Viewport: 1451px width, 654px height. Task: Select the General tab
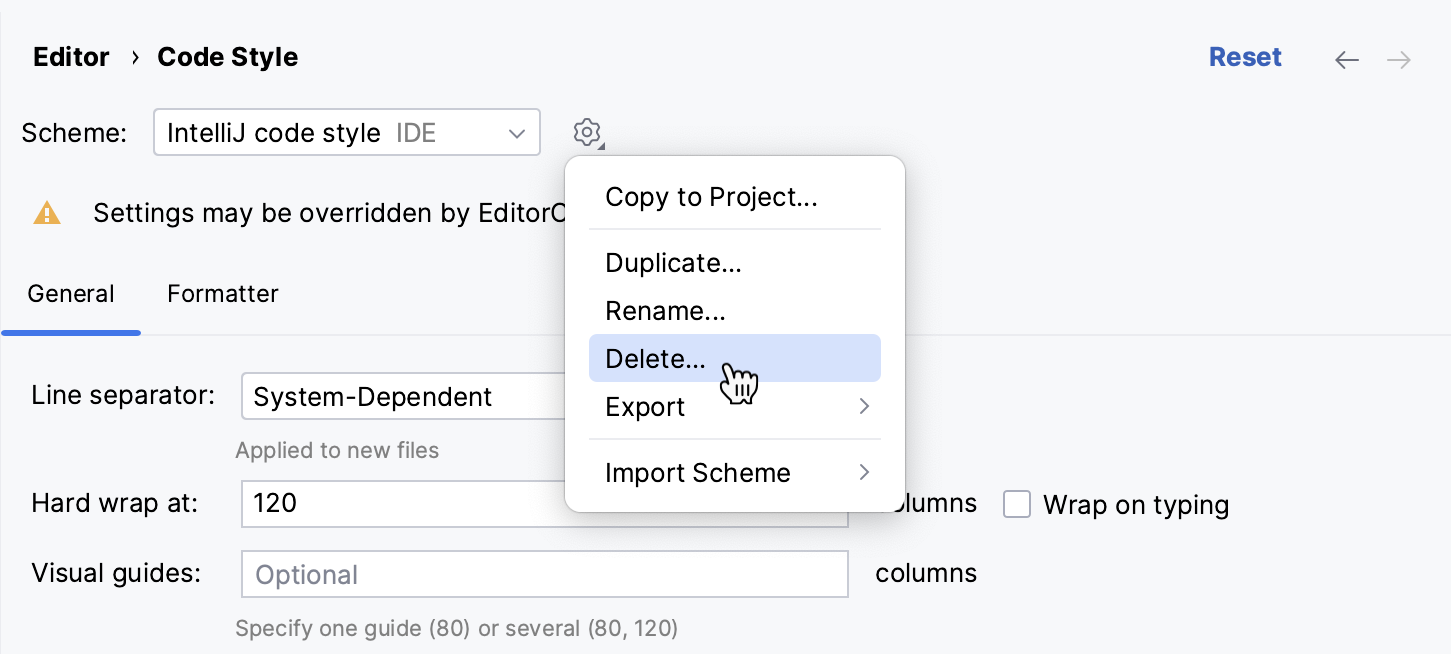point(70,293)
